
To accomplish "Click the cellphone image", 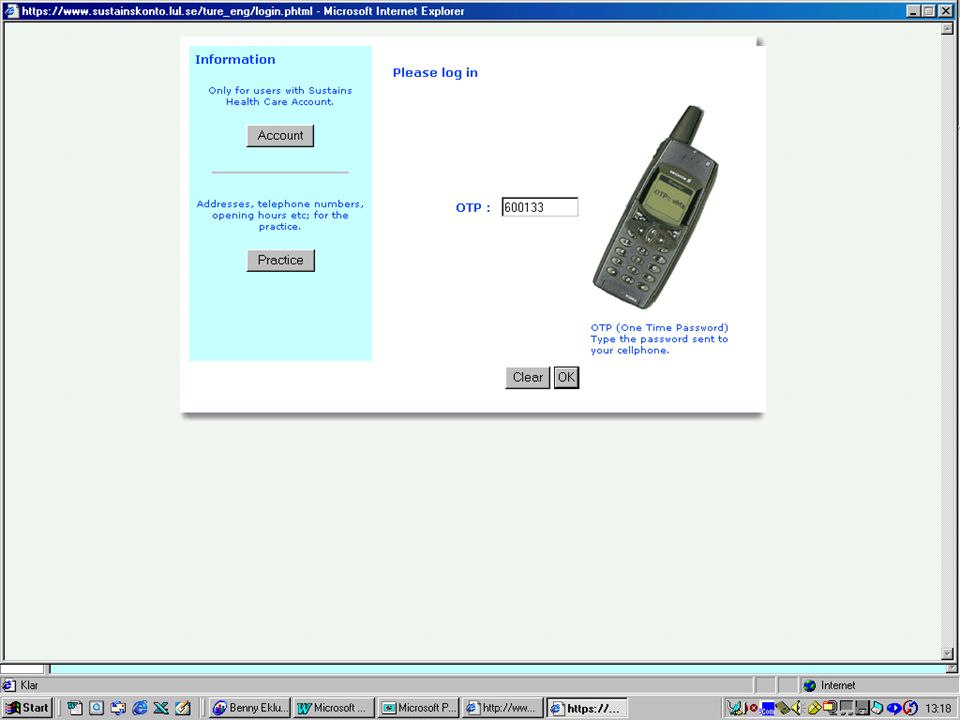I will click(x=655, y=207).
